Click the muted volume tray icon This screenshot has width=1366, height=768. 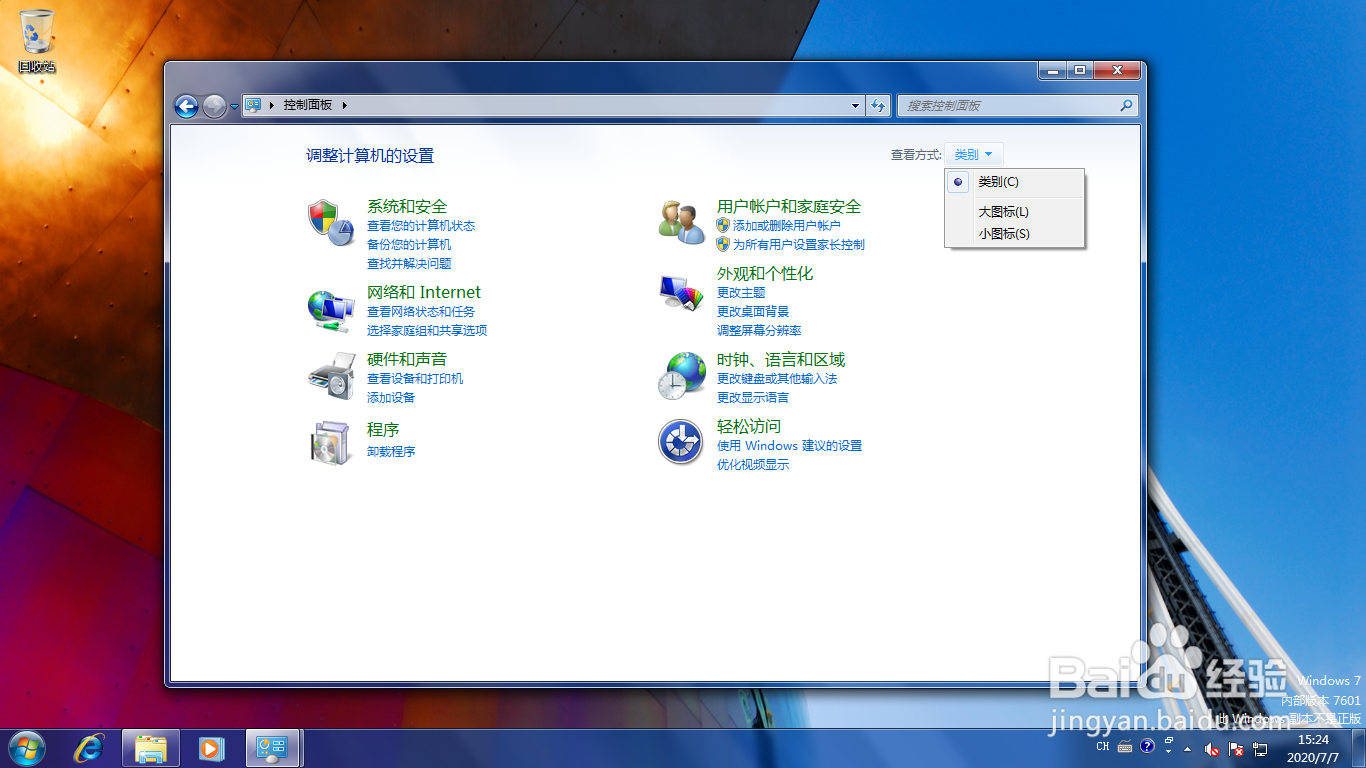click(x=1212, y=748)
